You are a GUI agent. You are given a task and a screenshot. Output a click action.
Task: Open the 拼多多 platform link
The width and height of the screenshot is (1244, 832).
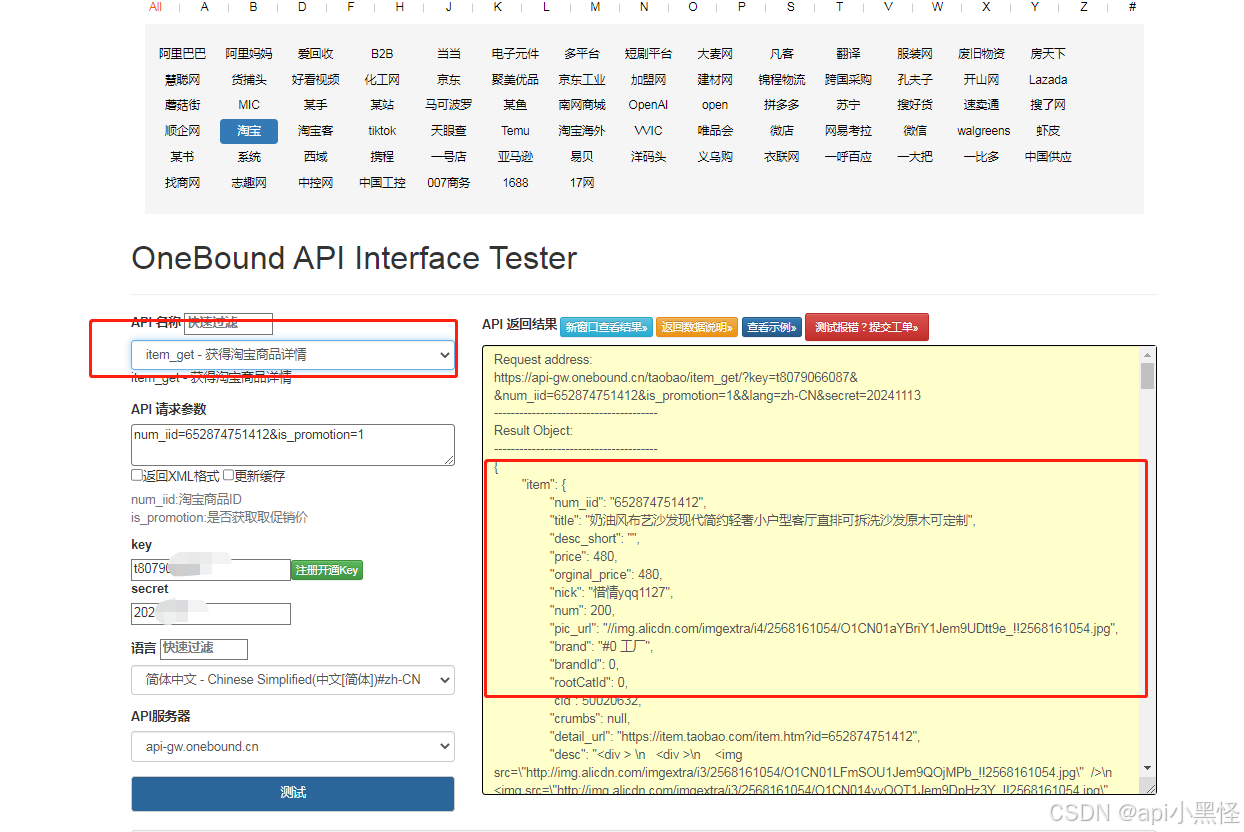pyautogui.click(x=782, y=105)
